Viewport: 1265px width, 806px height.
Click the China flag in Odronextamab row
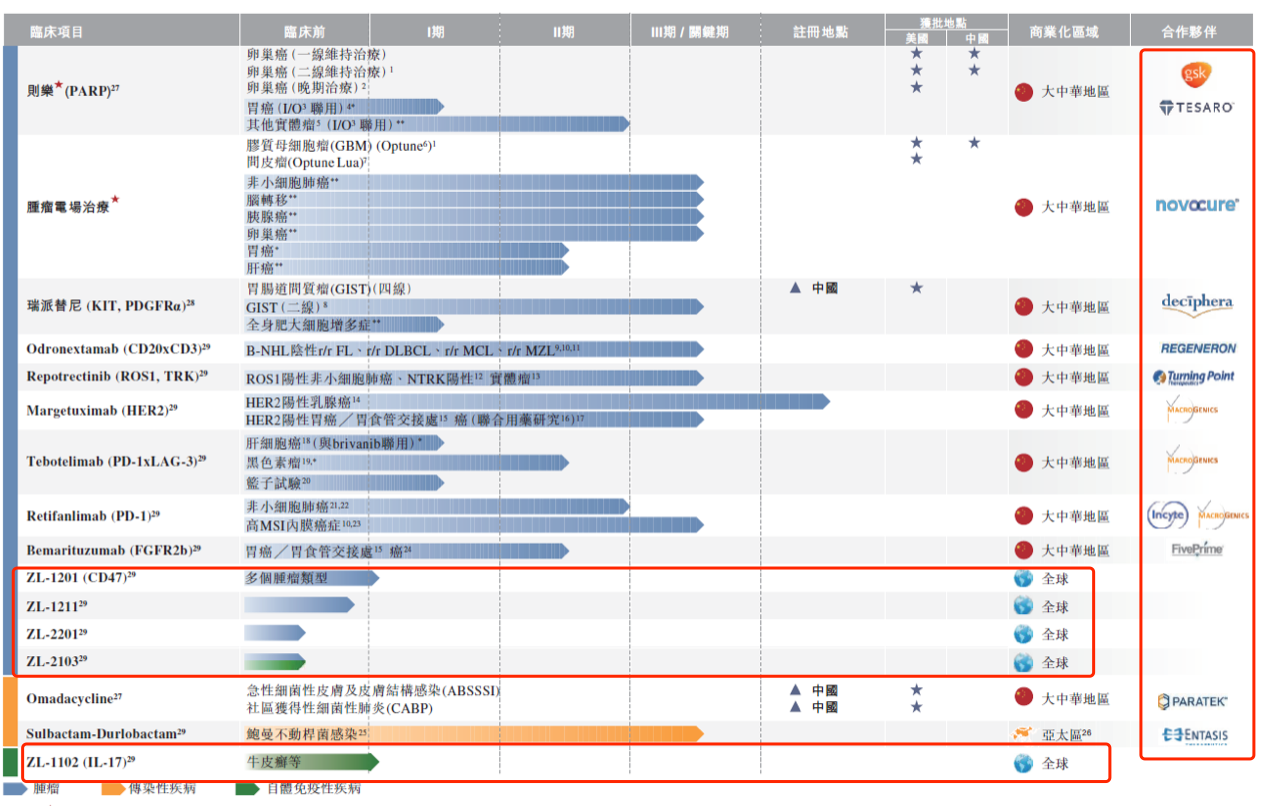(1023, 349)
